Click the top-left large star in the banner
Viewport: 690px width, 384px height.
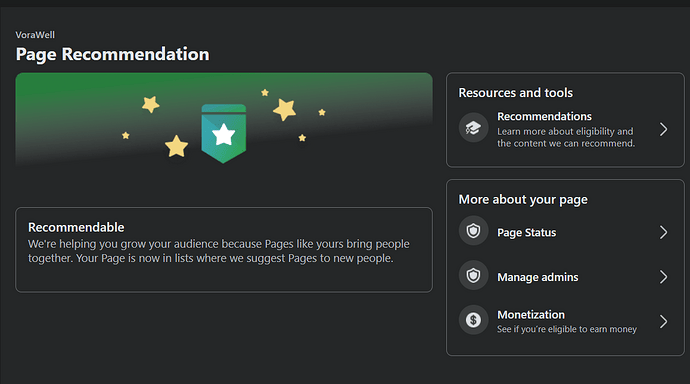150,105
